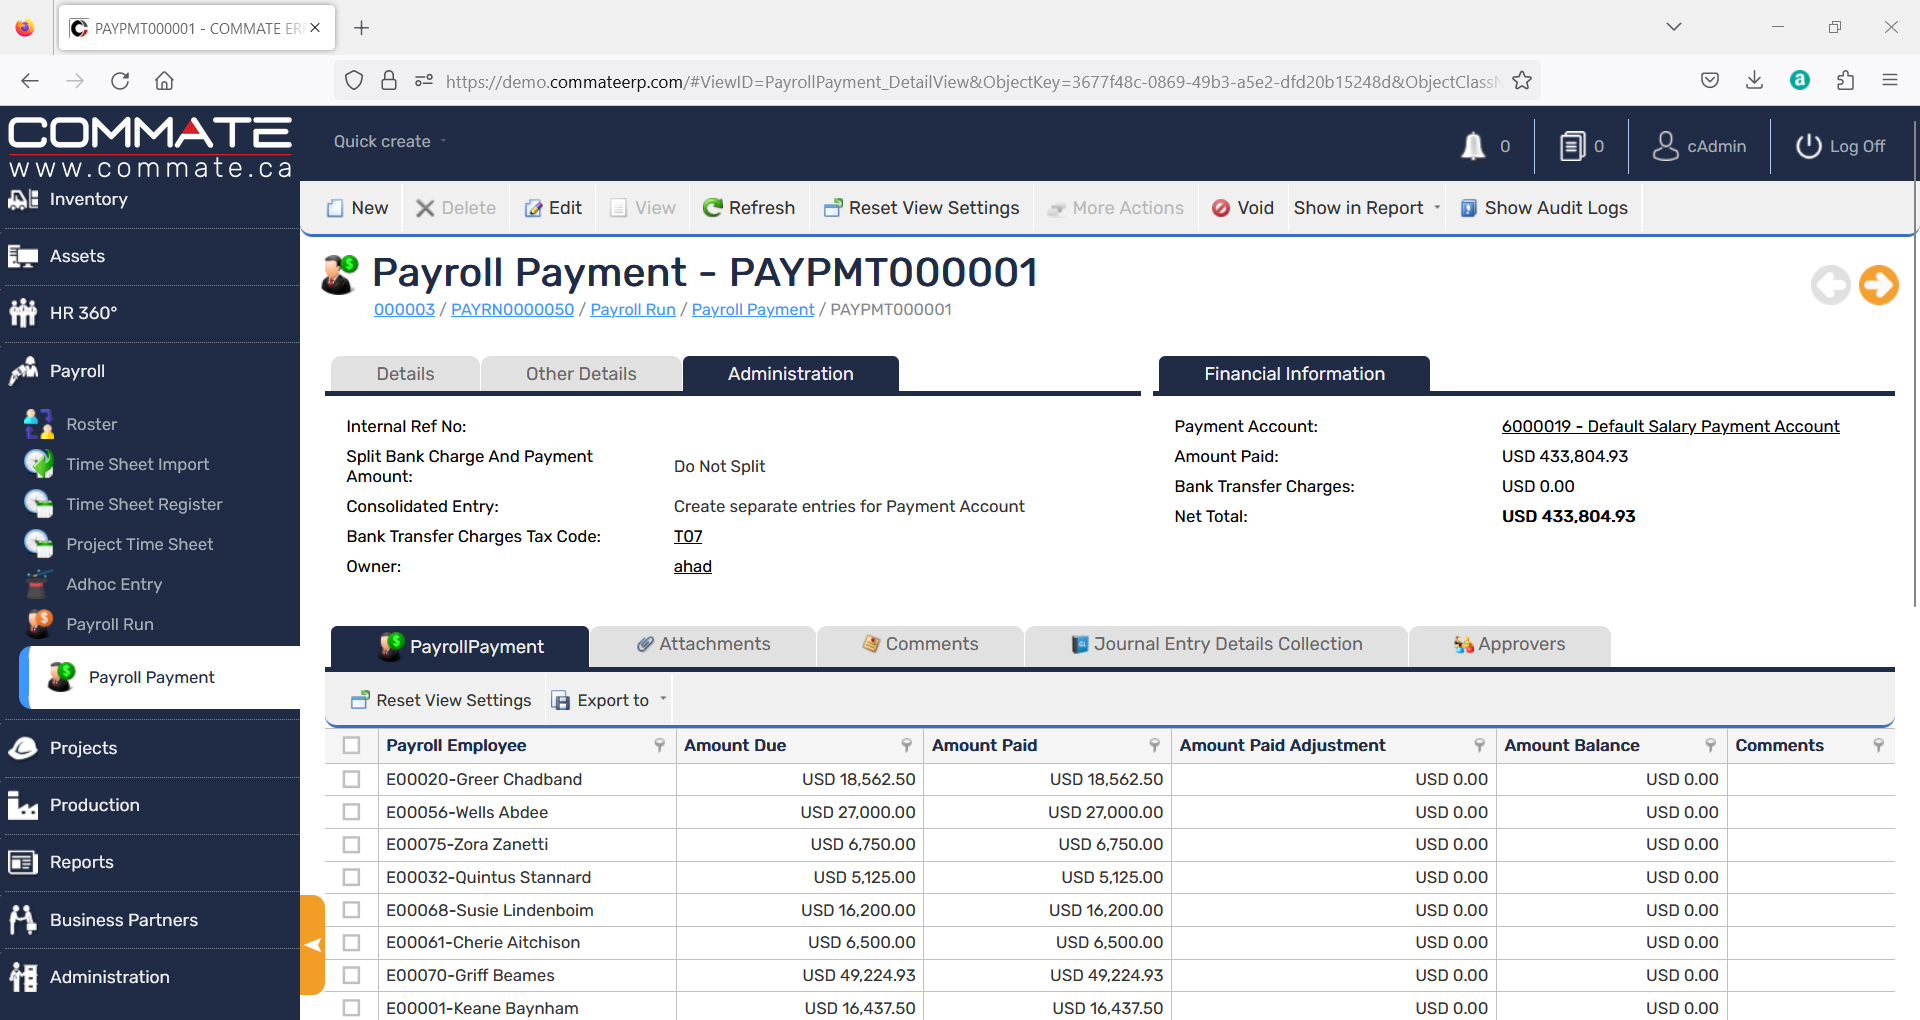The width and height of the screenshot is (1920, 1020).
Task: Click the cAdmin user profile icon
Action: (x=1665, y=146)
